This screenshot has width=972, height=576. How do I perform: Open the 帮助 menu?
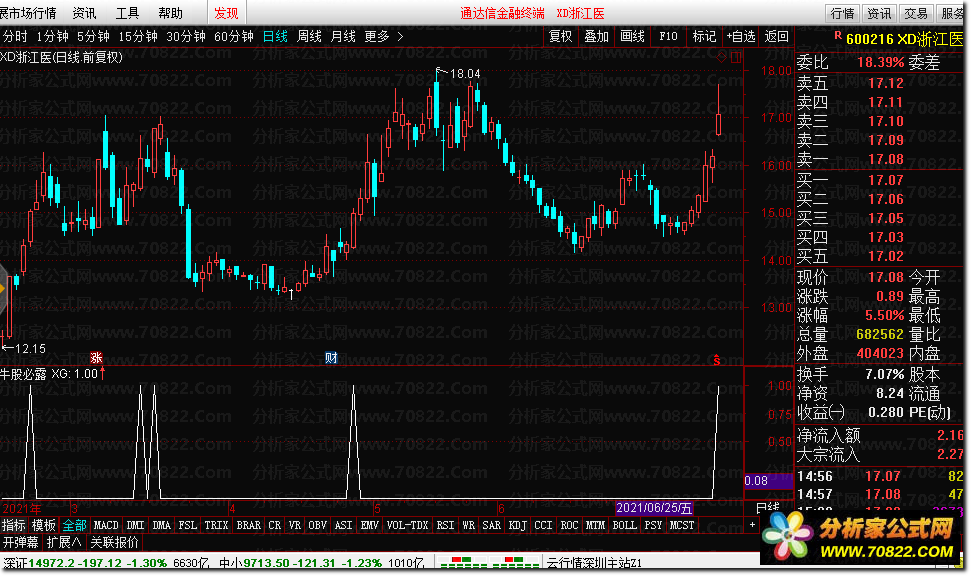click(x=170, y=13)
